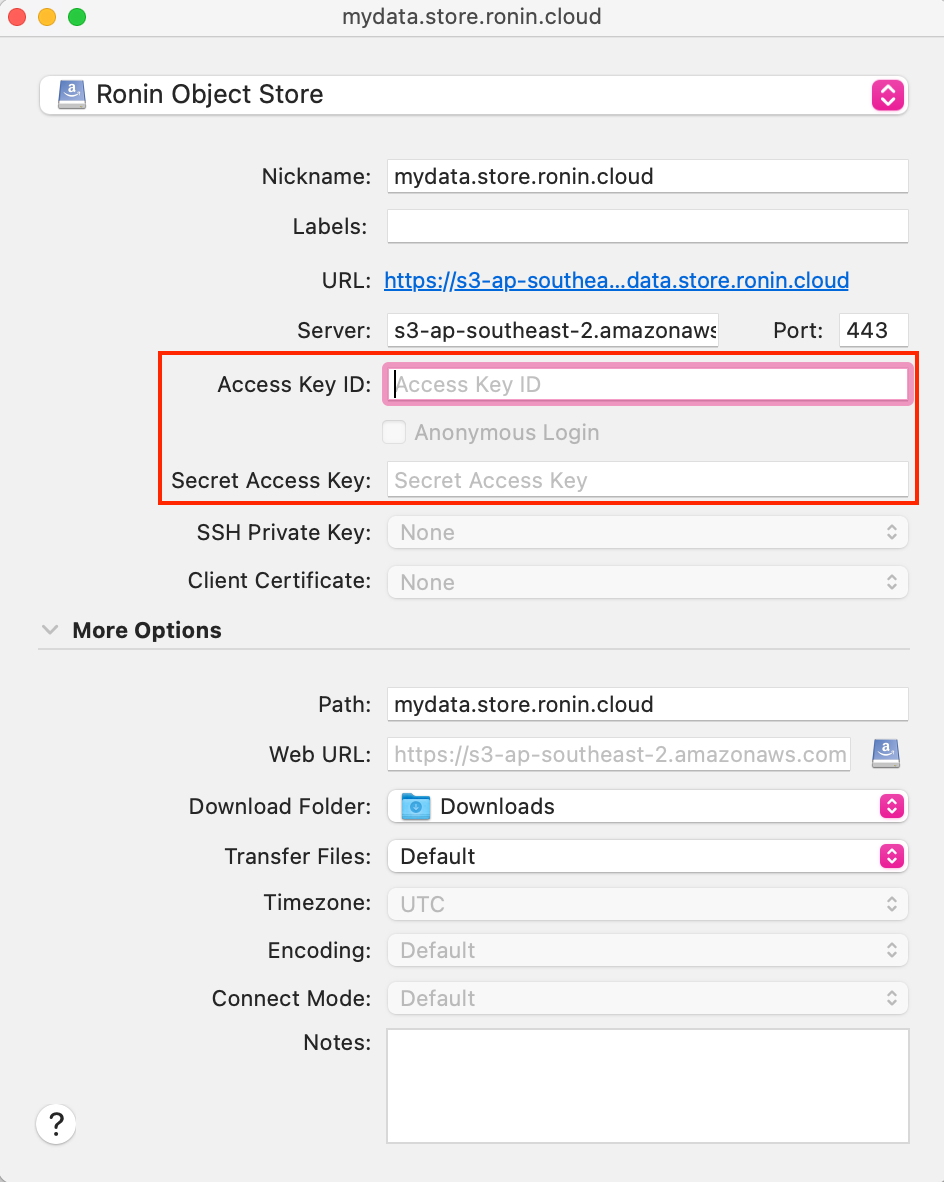Click the SSH Private Key label
This screenshot has width=944, height=1182.
pyautogui.click(x=284, y=533)
